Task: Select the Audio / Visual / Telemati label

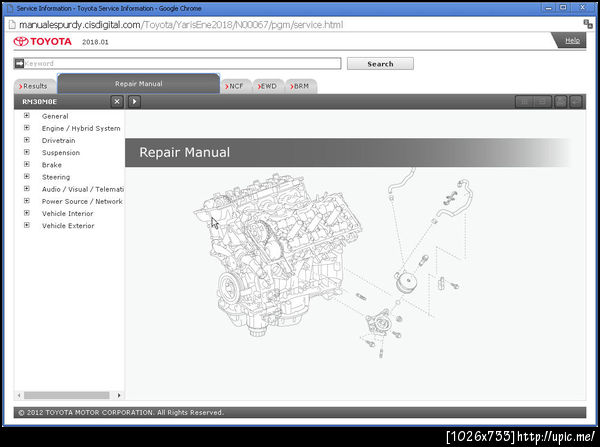Action: 83,189
